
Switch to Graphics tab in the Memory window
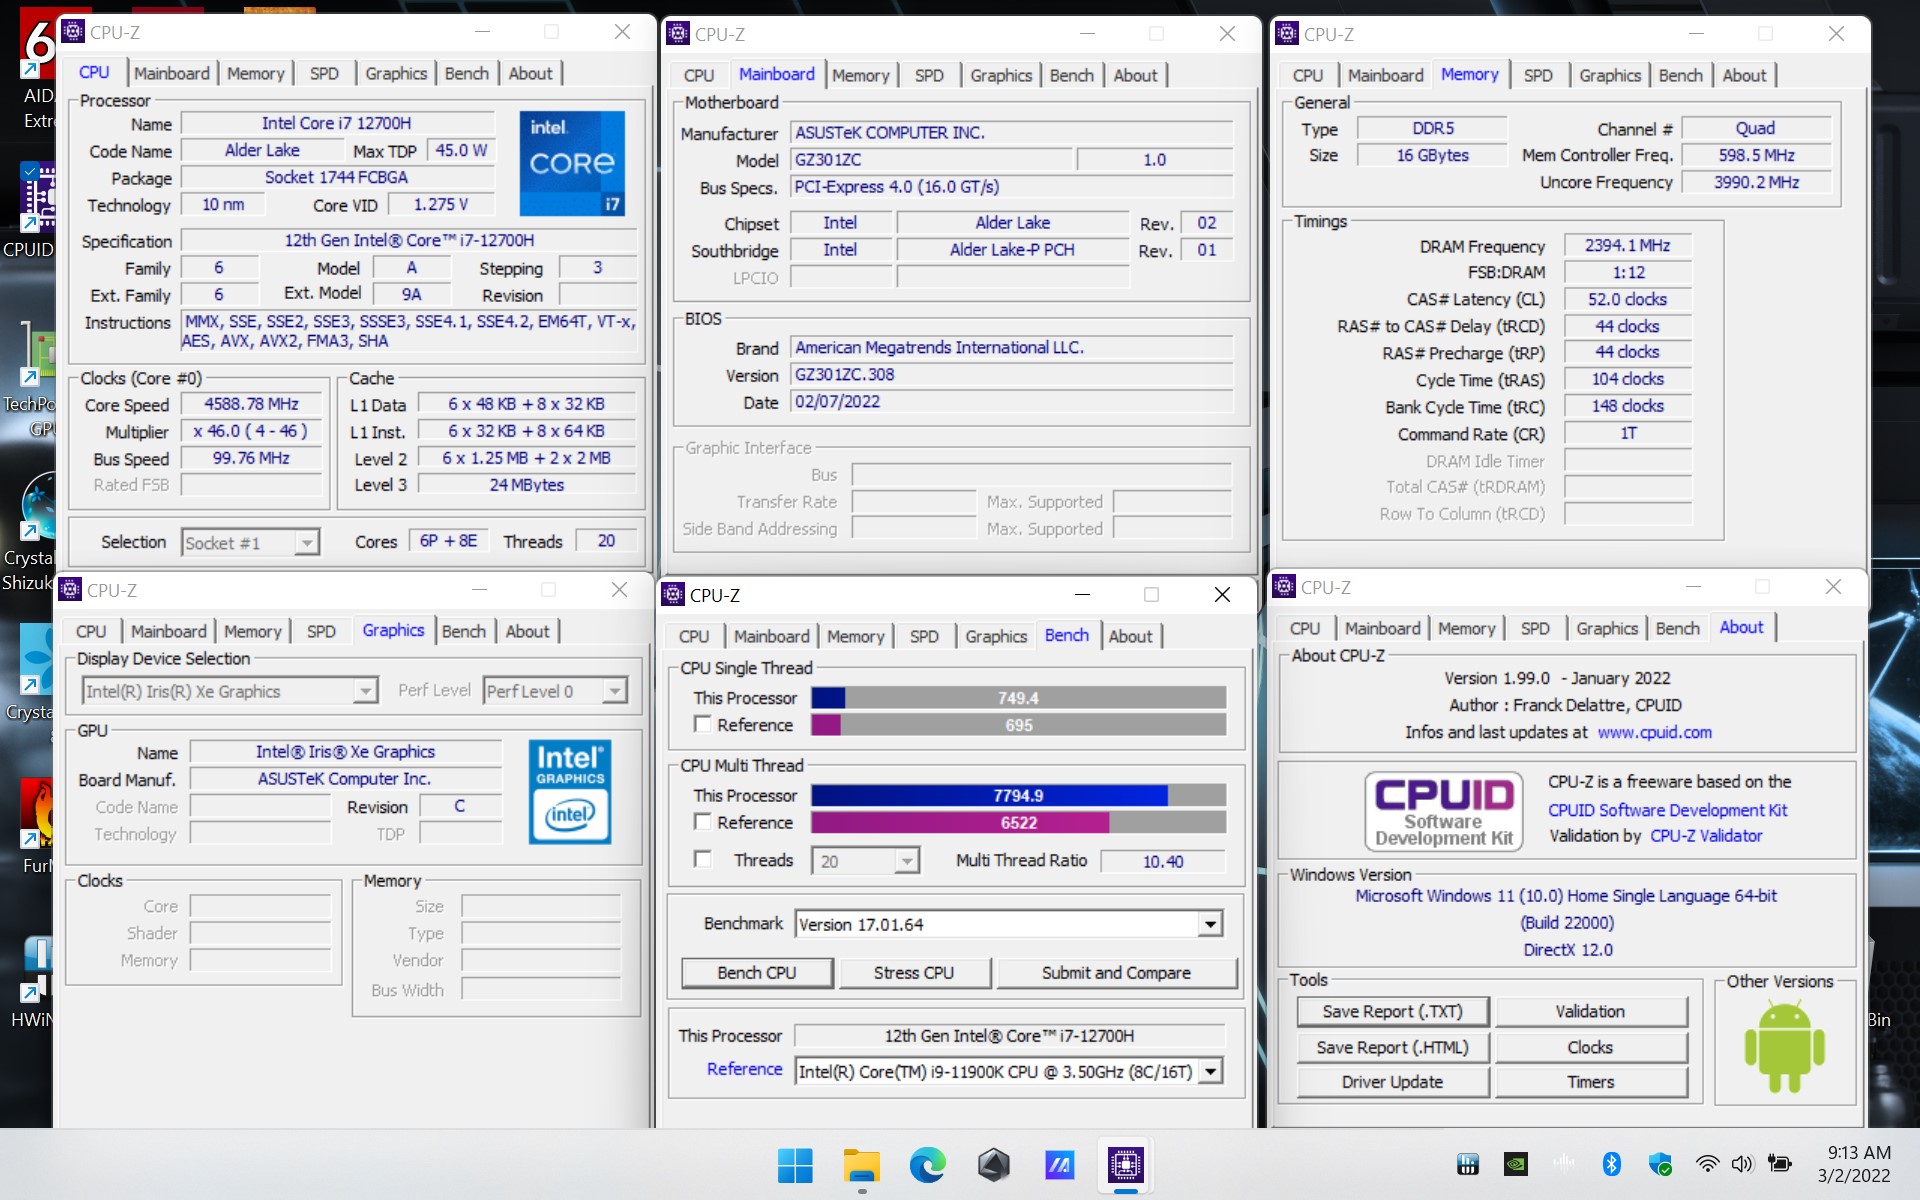click(x=1609, y=75)
